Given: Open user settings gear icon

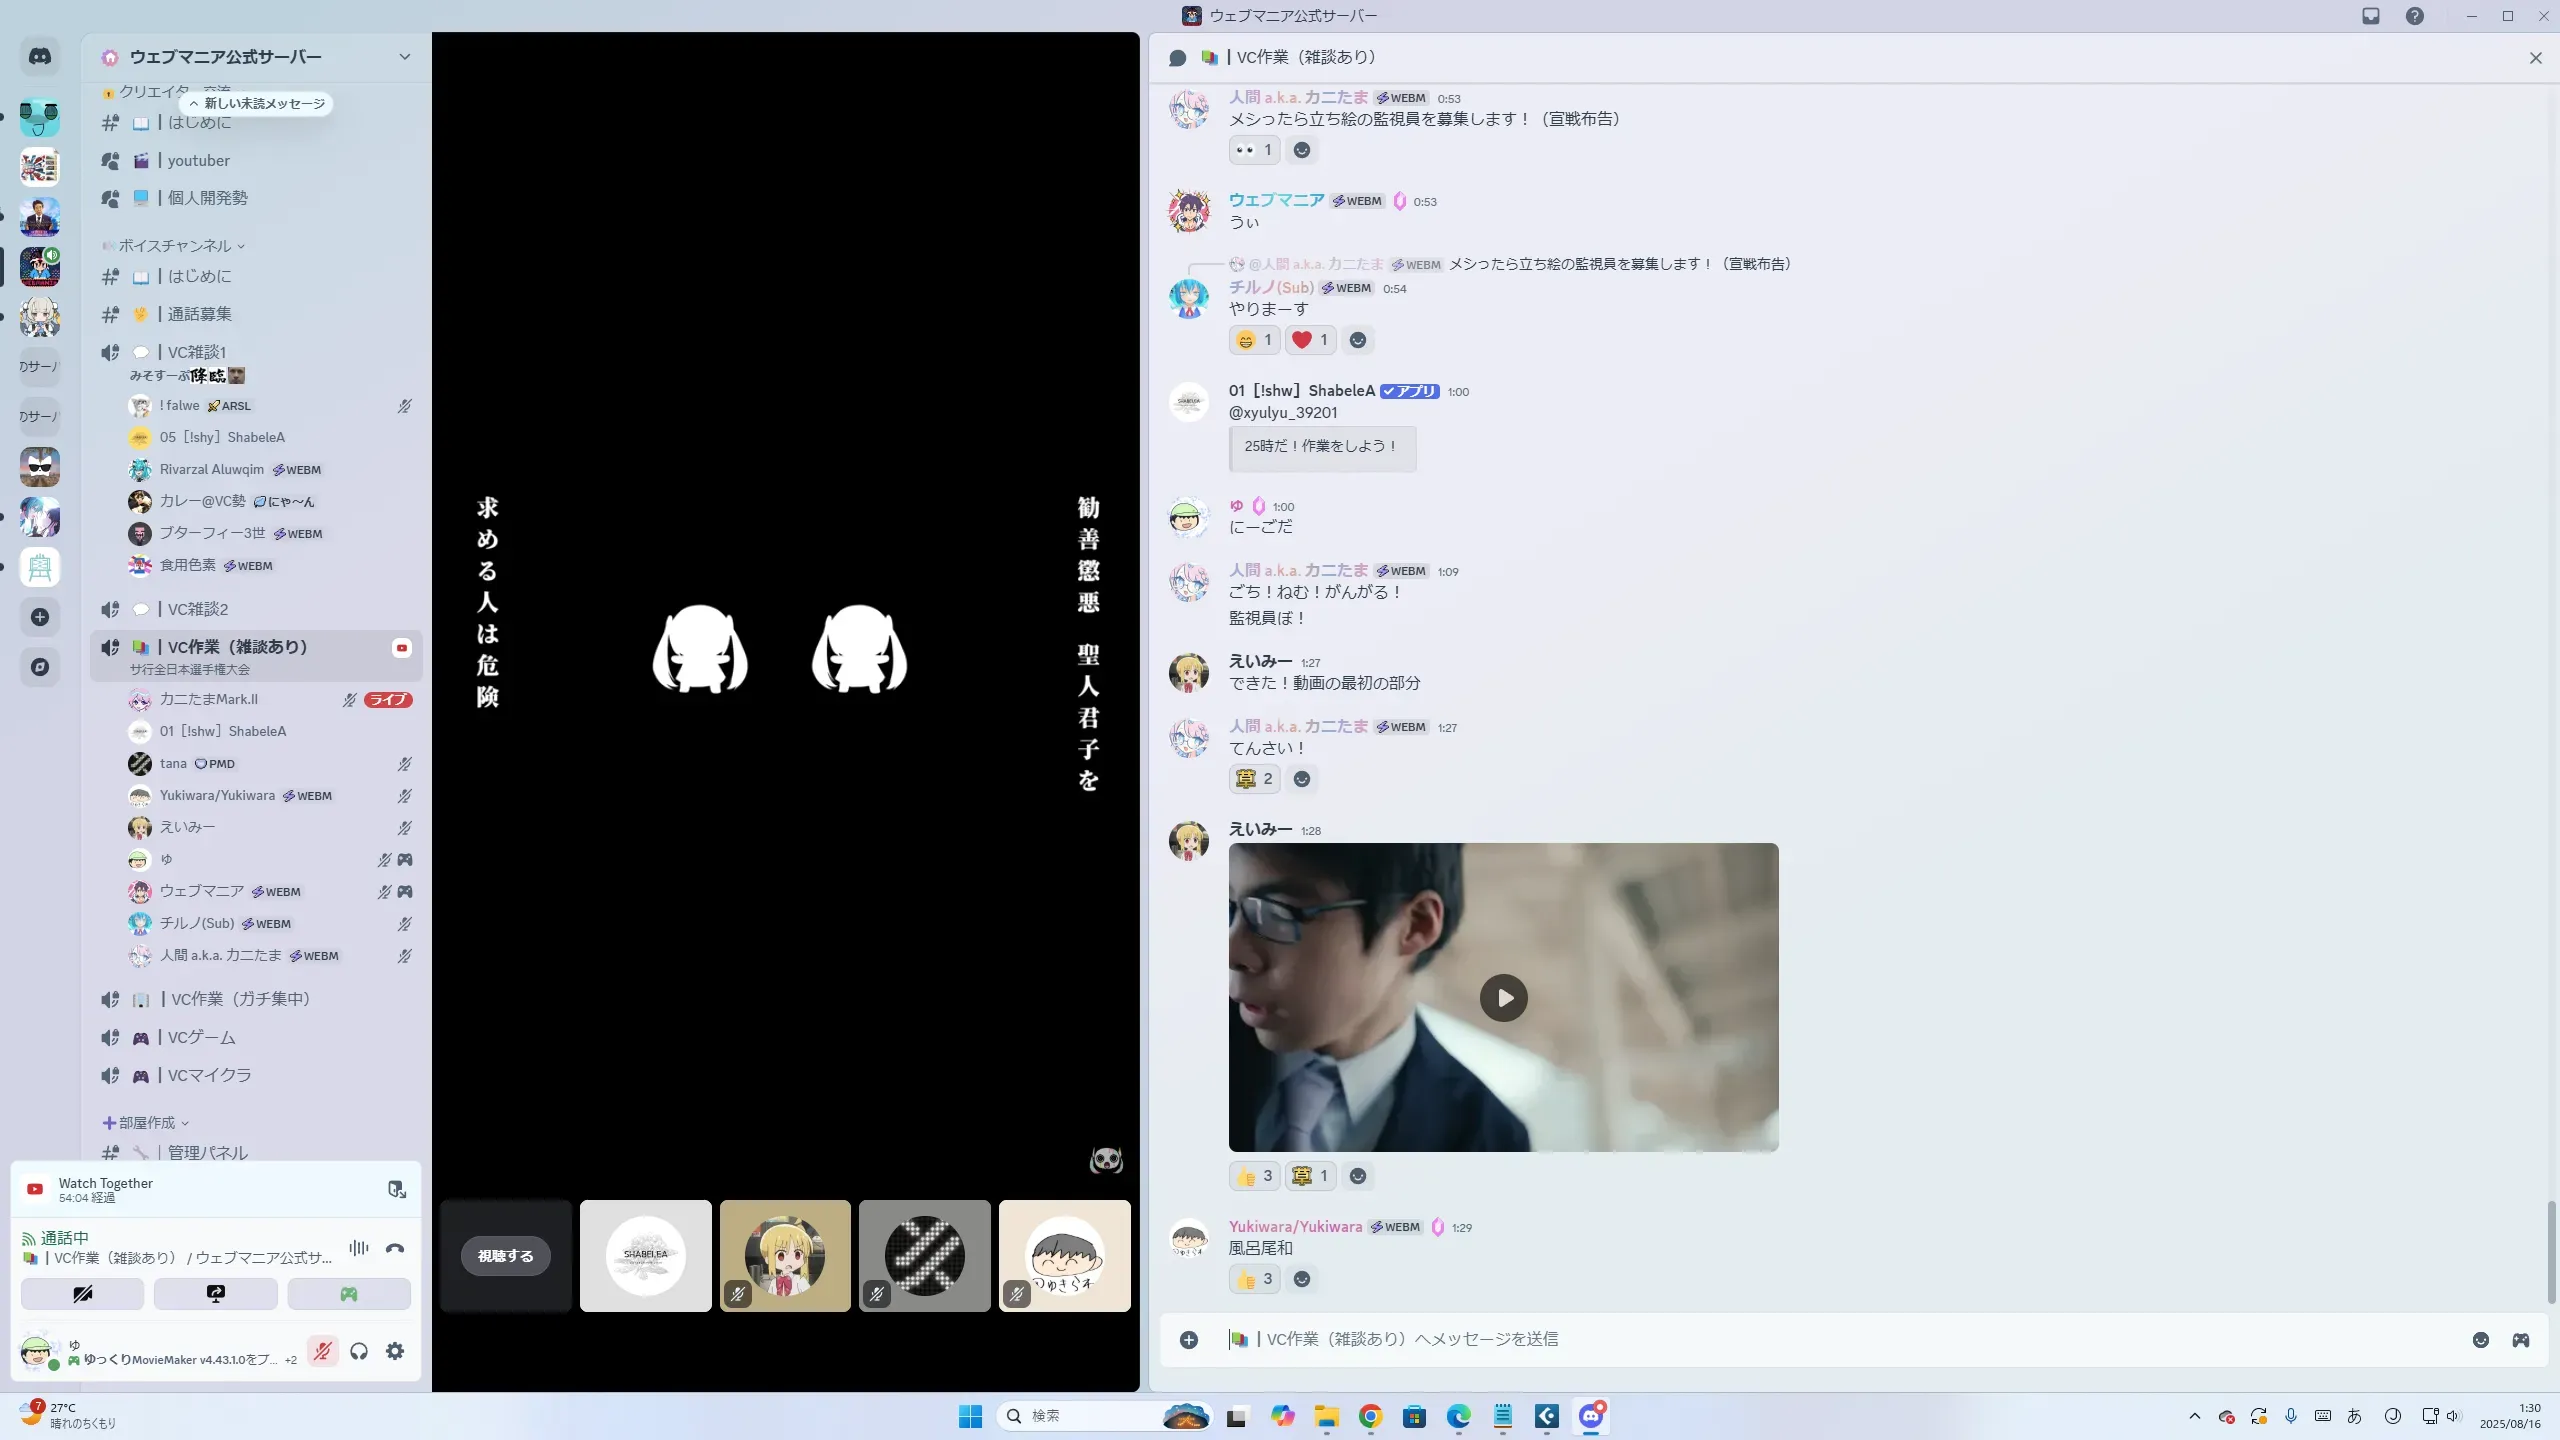Looking at the screenshot, I should [x=395, y=1351].
